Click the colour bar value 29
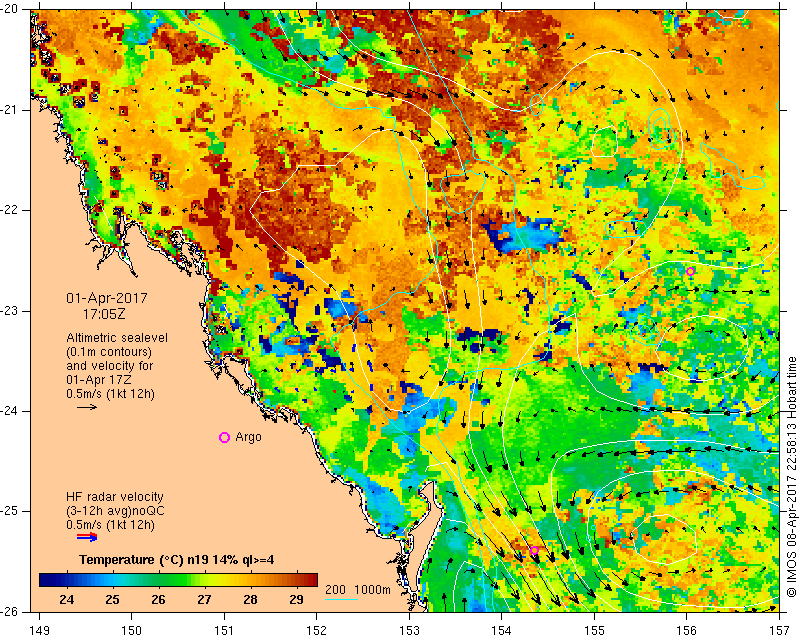800x640 pixels. click(x=296, y=600)
